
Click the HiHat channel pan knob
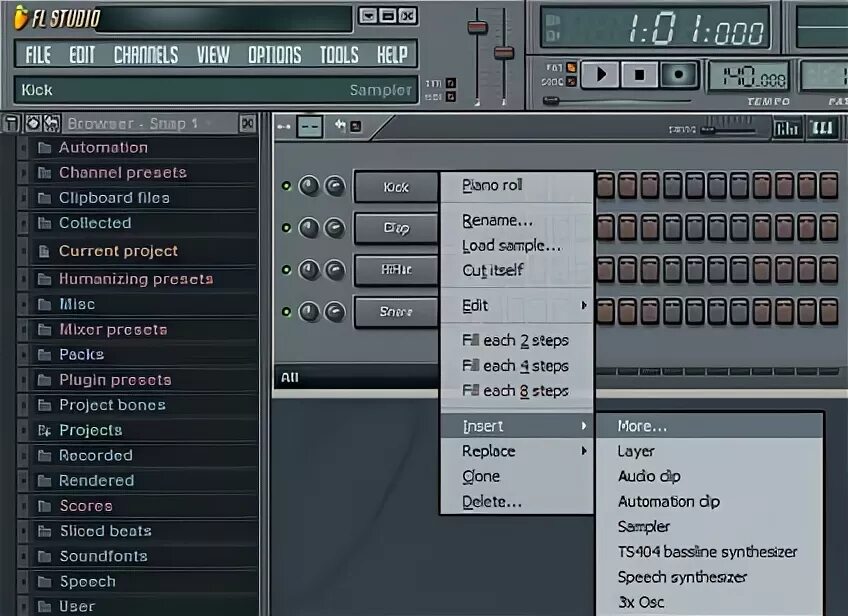[309, 269]
